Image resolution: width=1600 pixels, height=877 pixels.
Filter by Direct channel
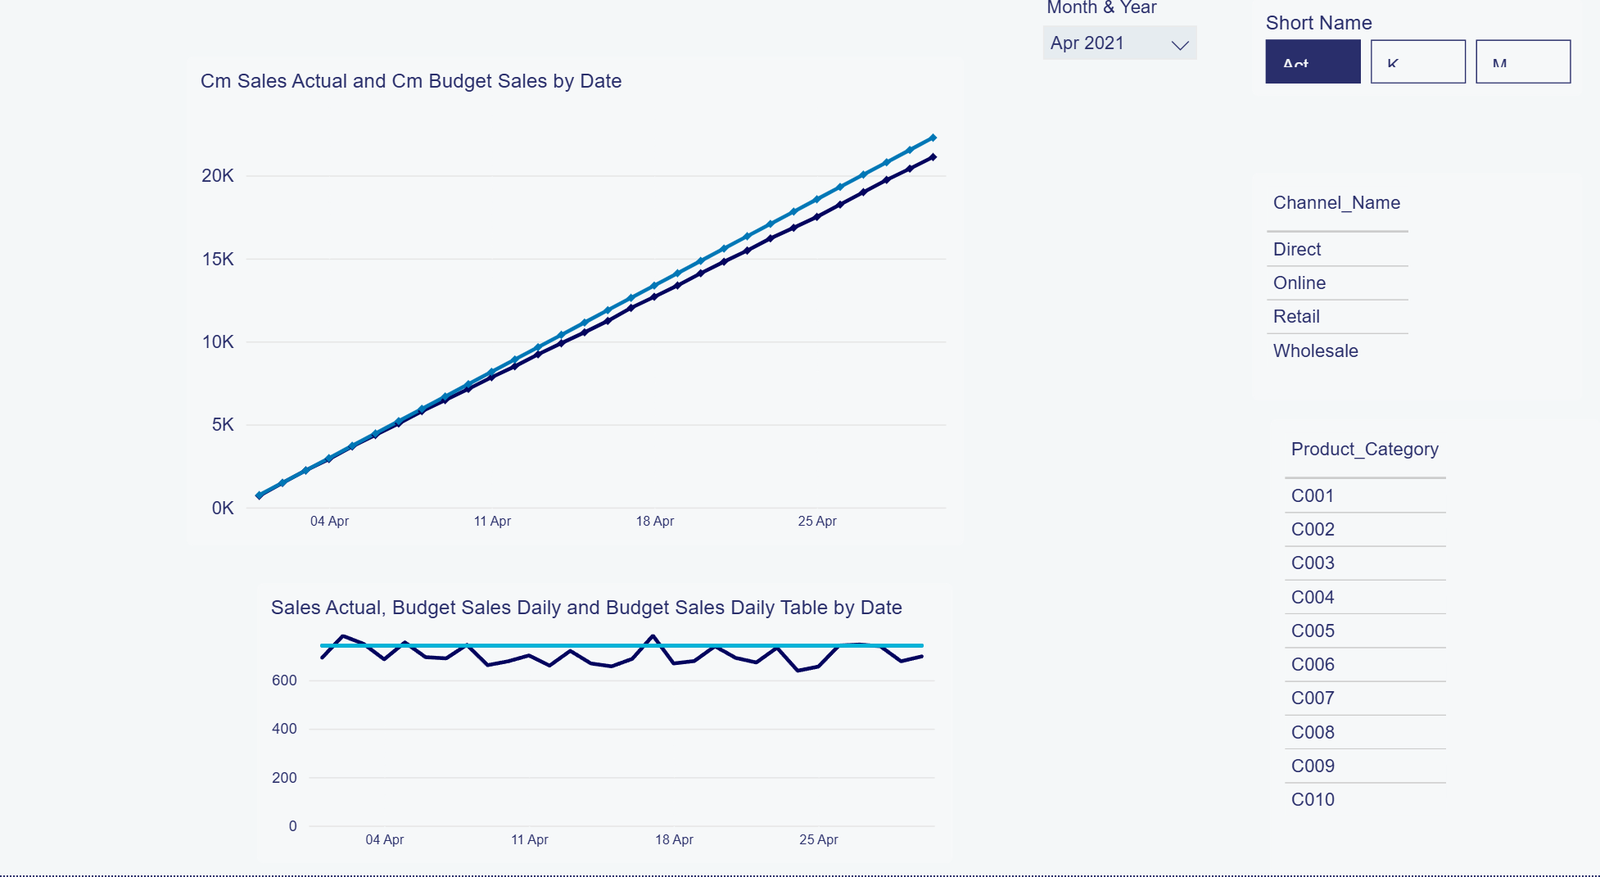1337,249
